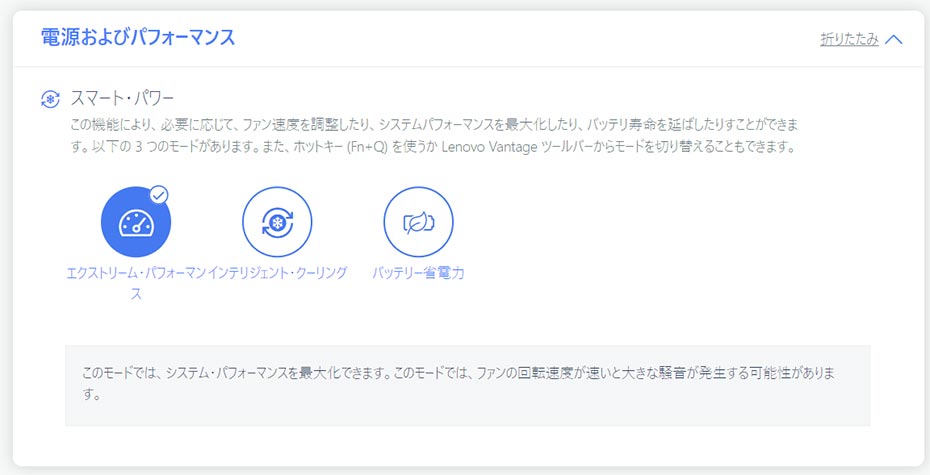Click the スマート・パワー heading text

(122, 99)
